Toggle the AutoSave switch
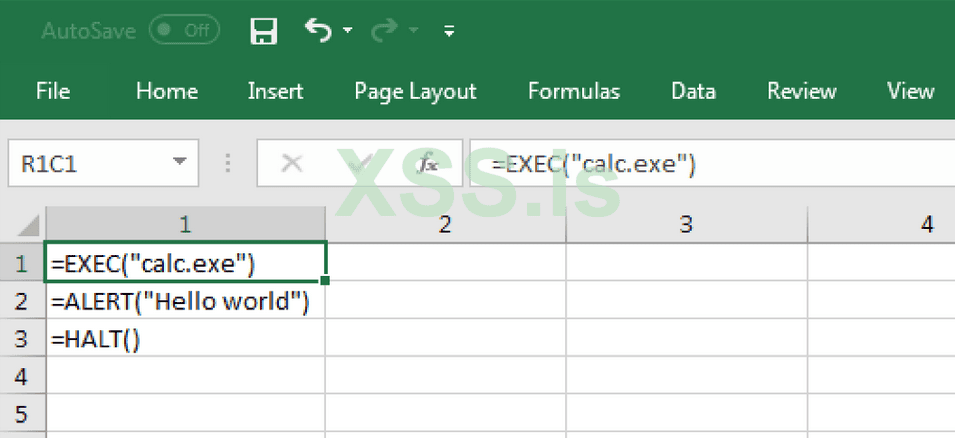 pyautogui.click(x=184, y=31)
